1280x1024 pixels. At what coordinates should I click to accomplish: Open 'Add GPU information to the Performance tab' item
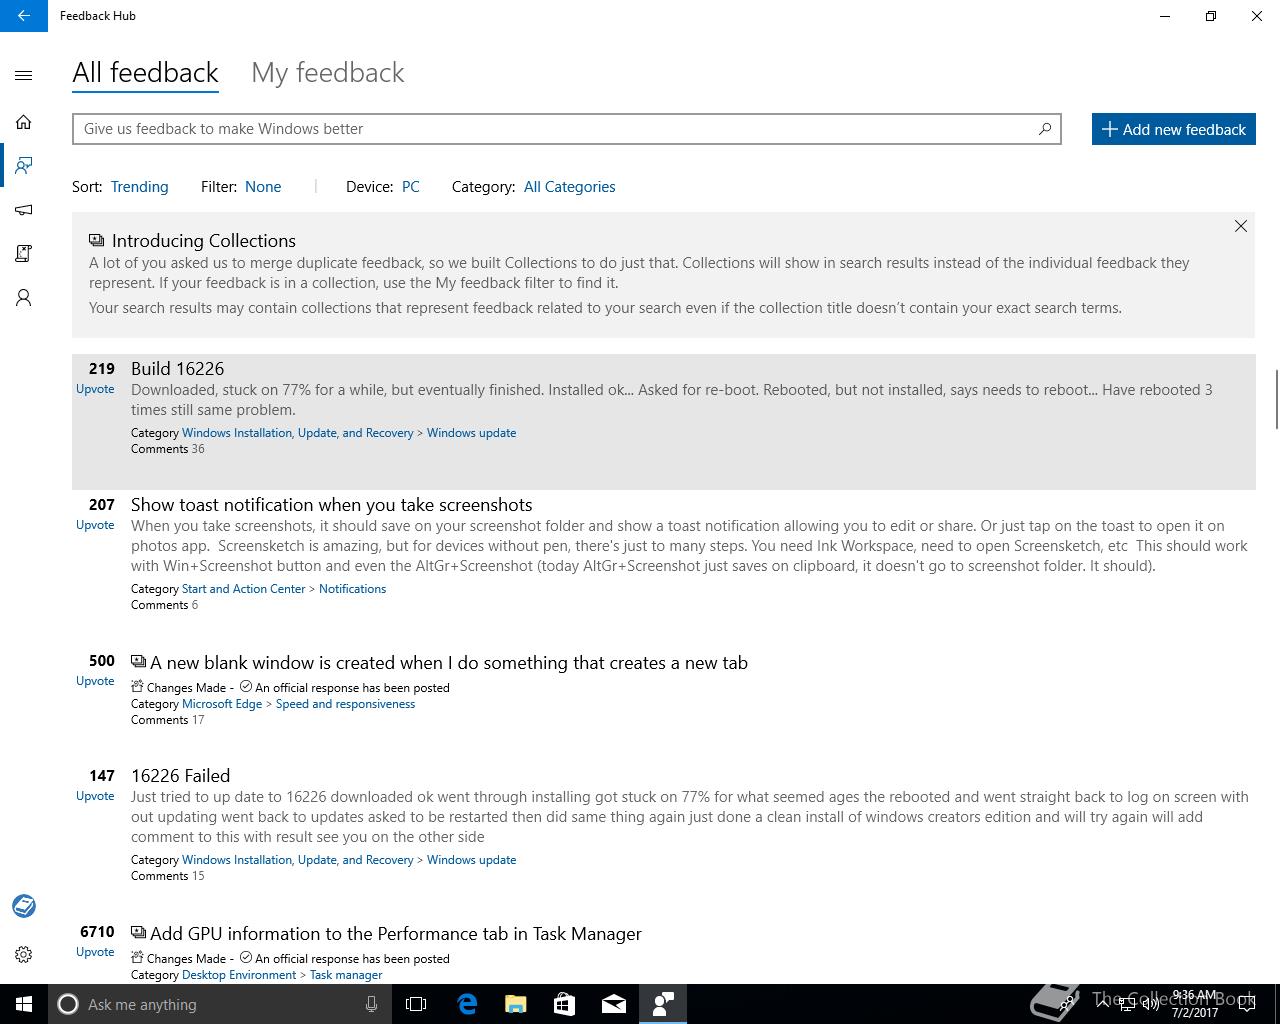click(396, 933)
